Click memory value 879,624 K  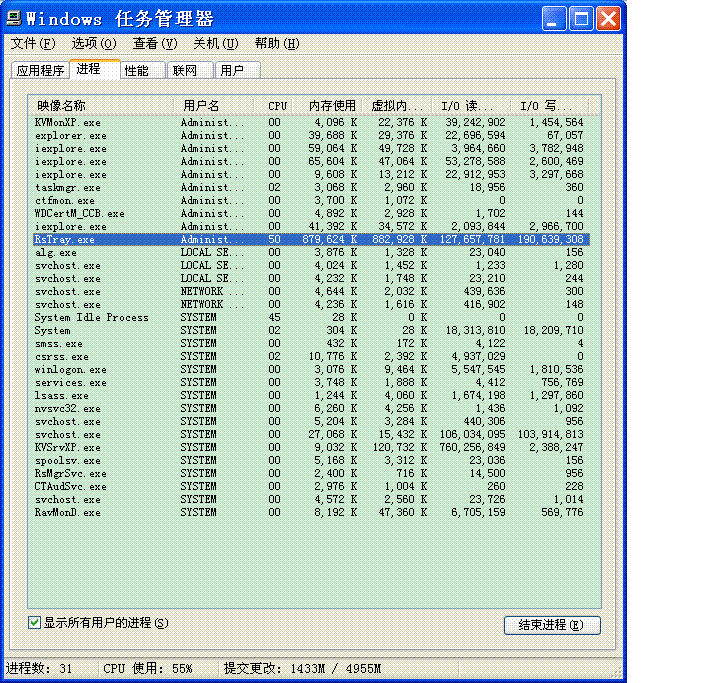coord(329,239)
